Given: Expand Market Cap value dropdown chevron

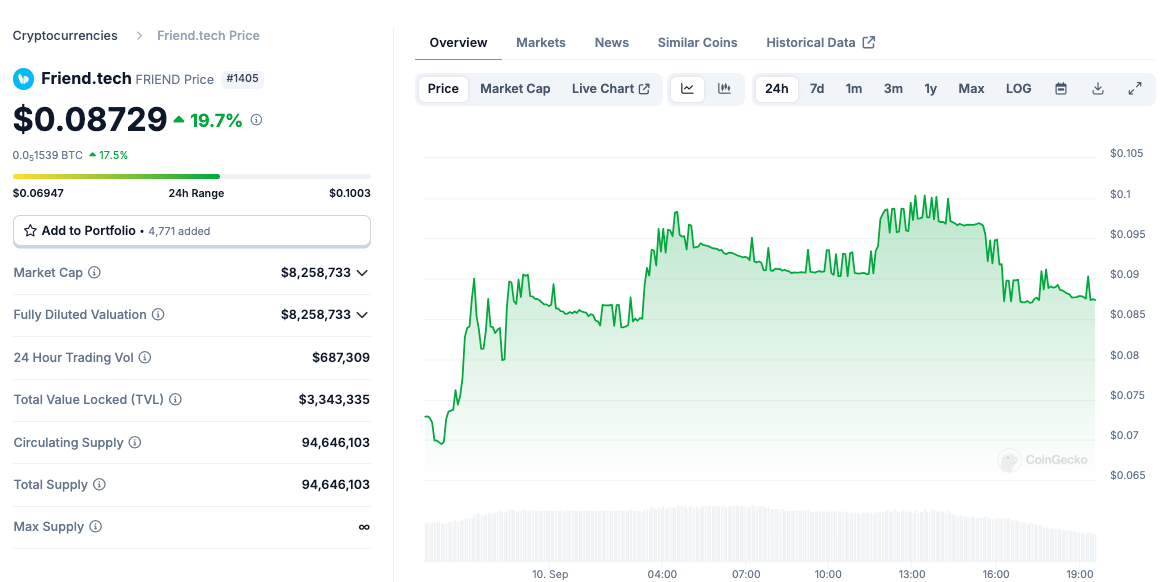Looking at the screenshot, I should click(x=362, y=273).
